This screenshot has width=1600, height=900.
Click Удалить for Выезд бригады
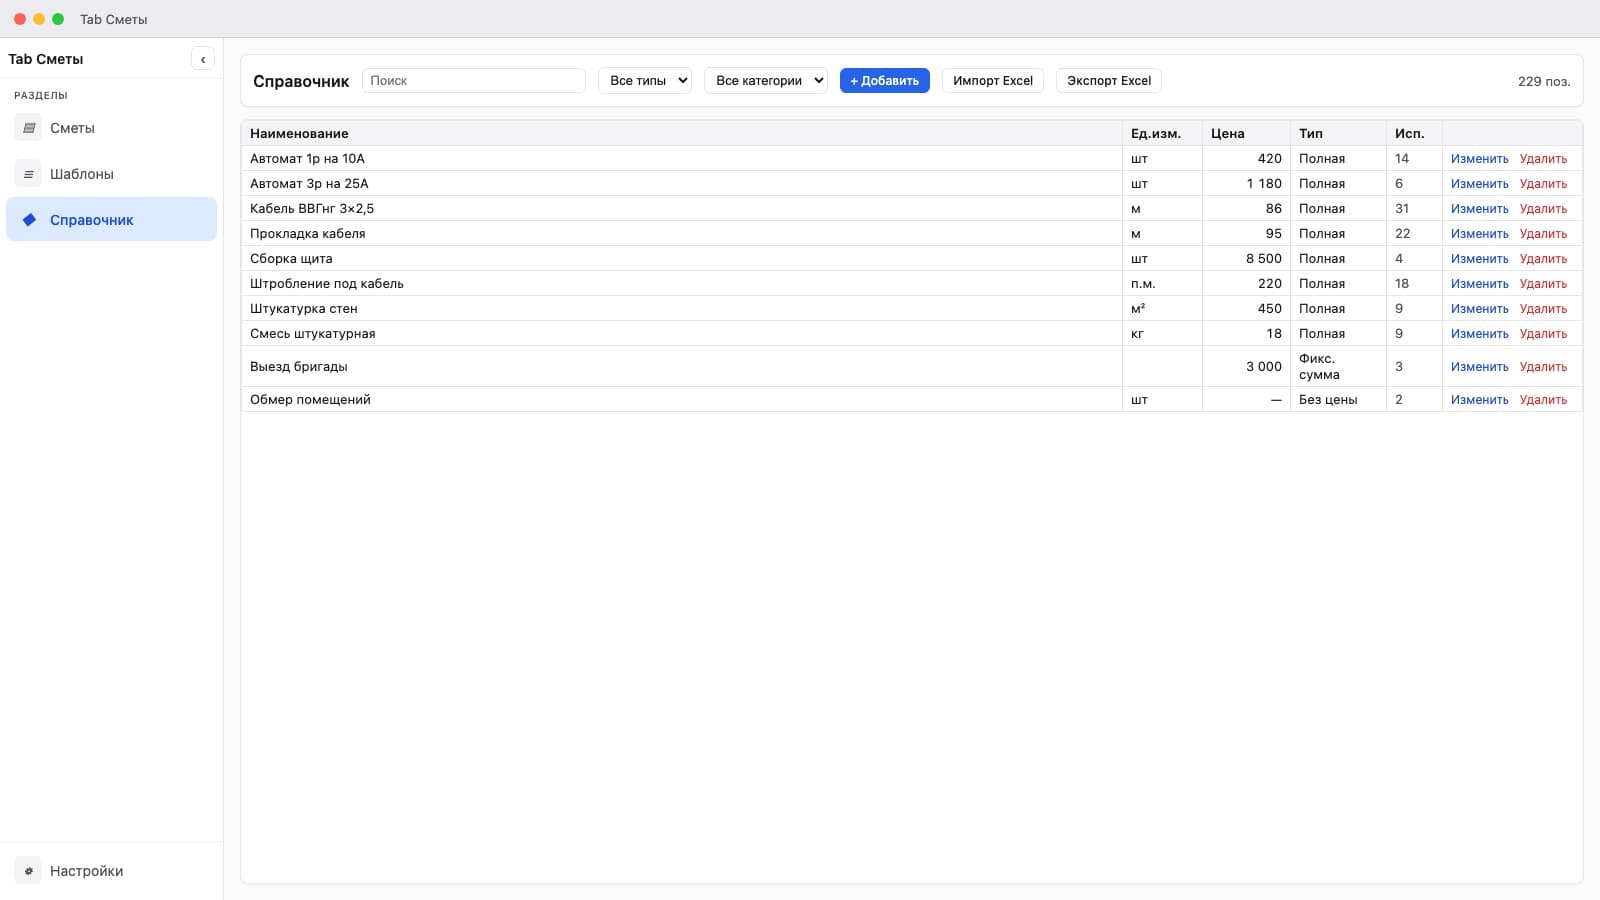1544,367
